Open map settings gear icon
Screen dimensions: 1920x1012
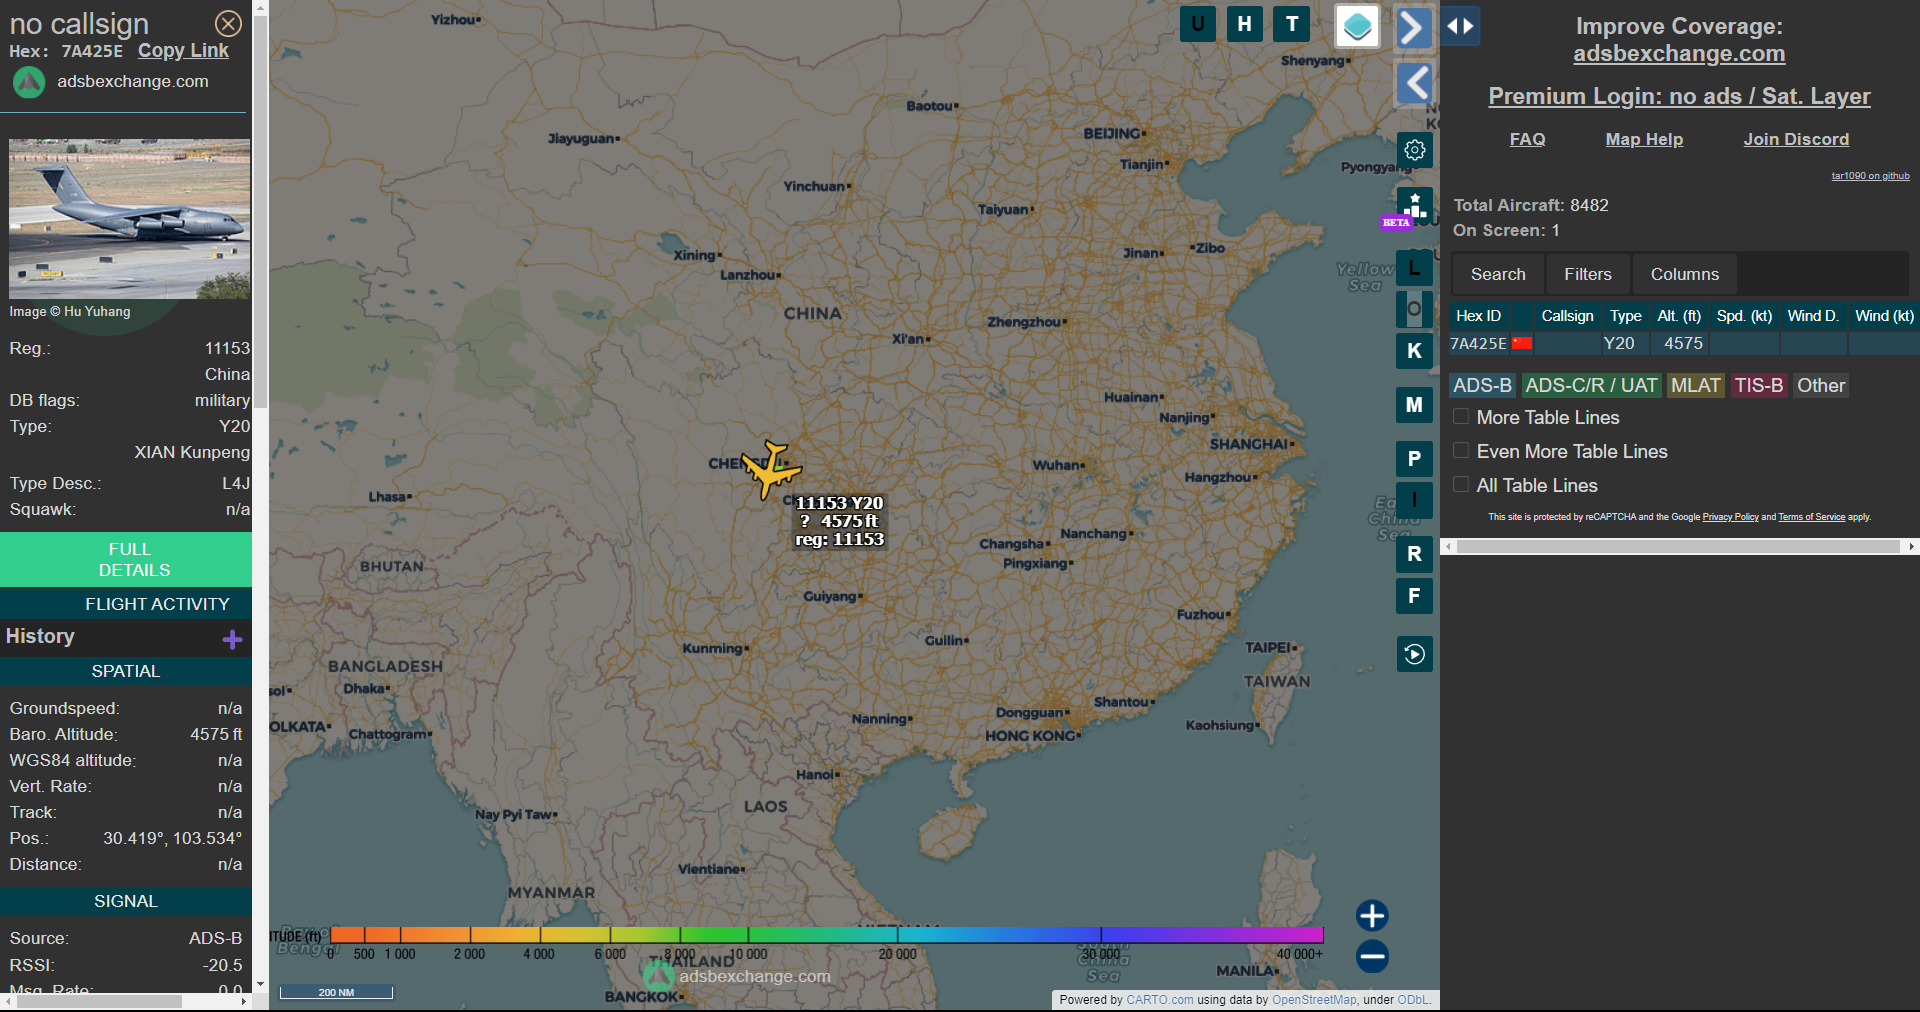(1414, 150)
